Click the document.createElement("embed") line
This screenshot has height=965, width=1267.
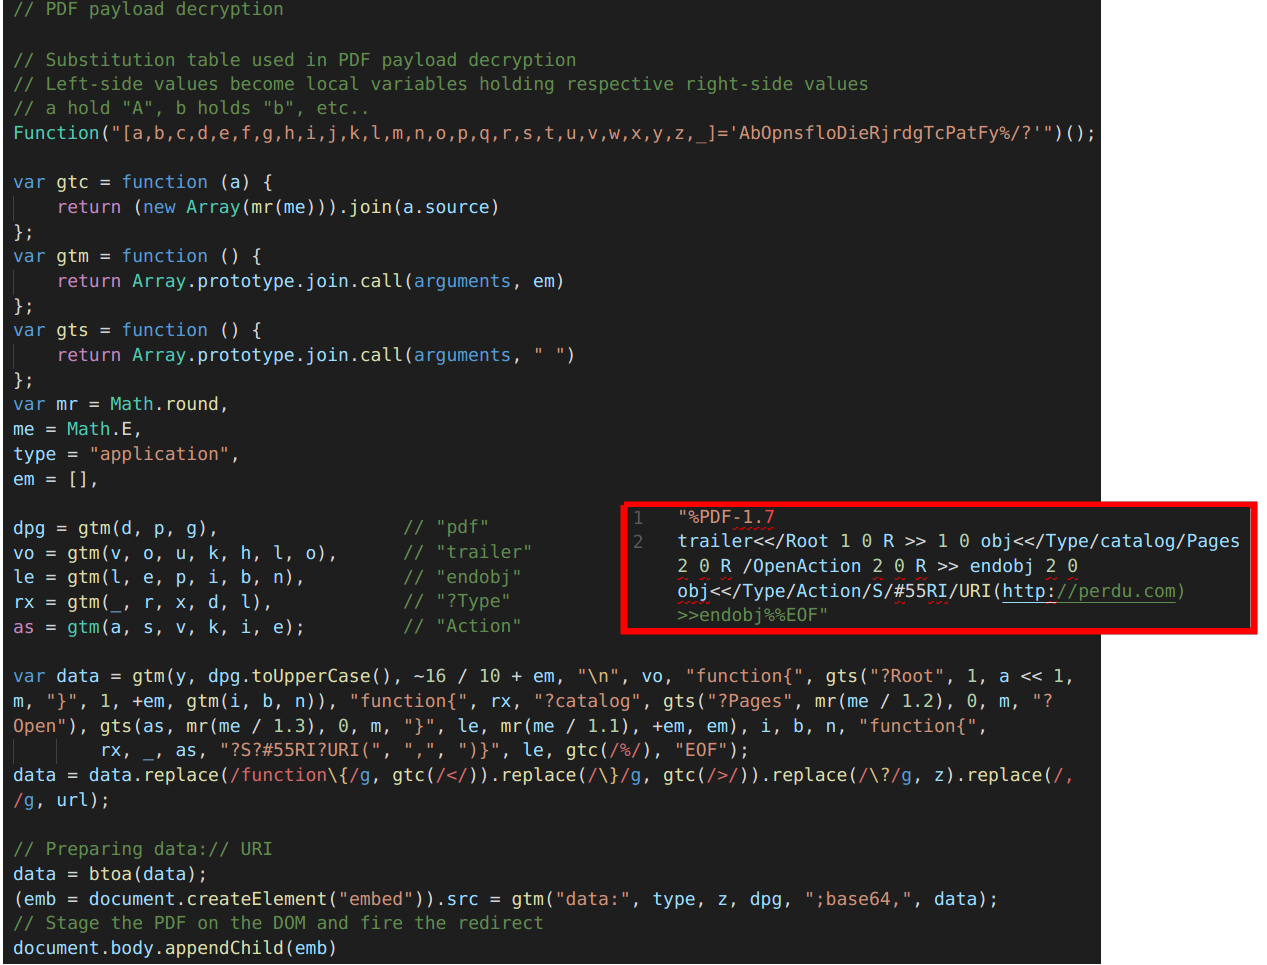[505, 899]
